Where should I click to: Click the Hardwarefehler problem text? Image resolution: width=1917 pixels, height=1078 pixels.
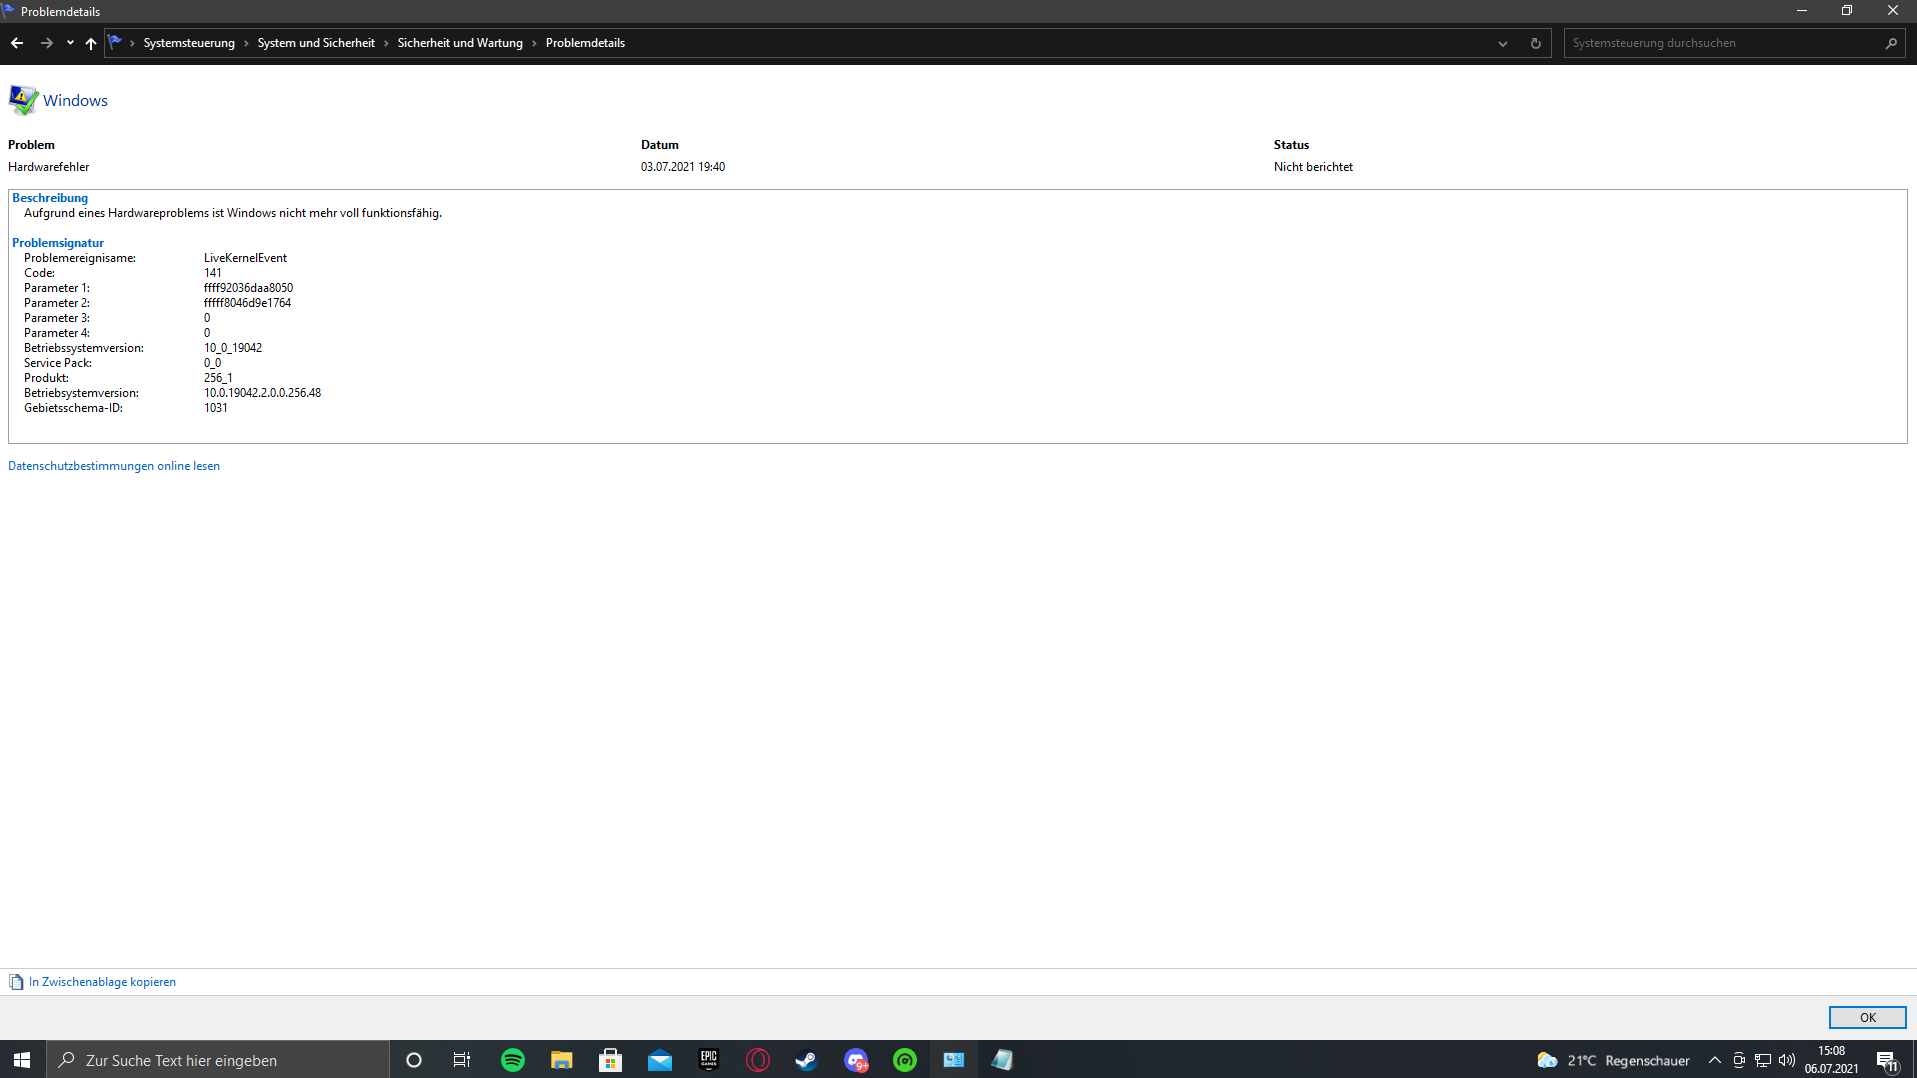pos(49,167)
